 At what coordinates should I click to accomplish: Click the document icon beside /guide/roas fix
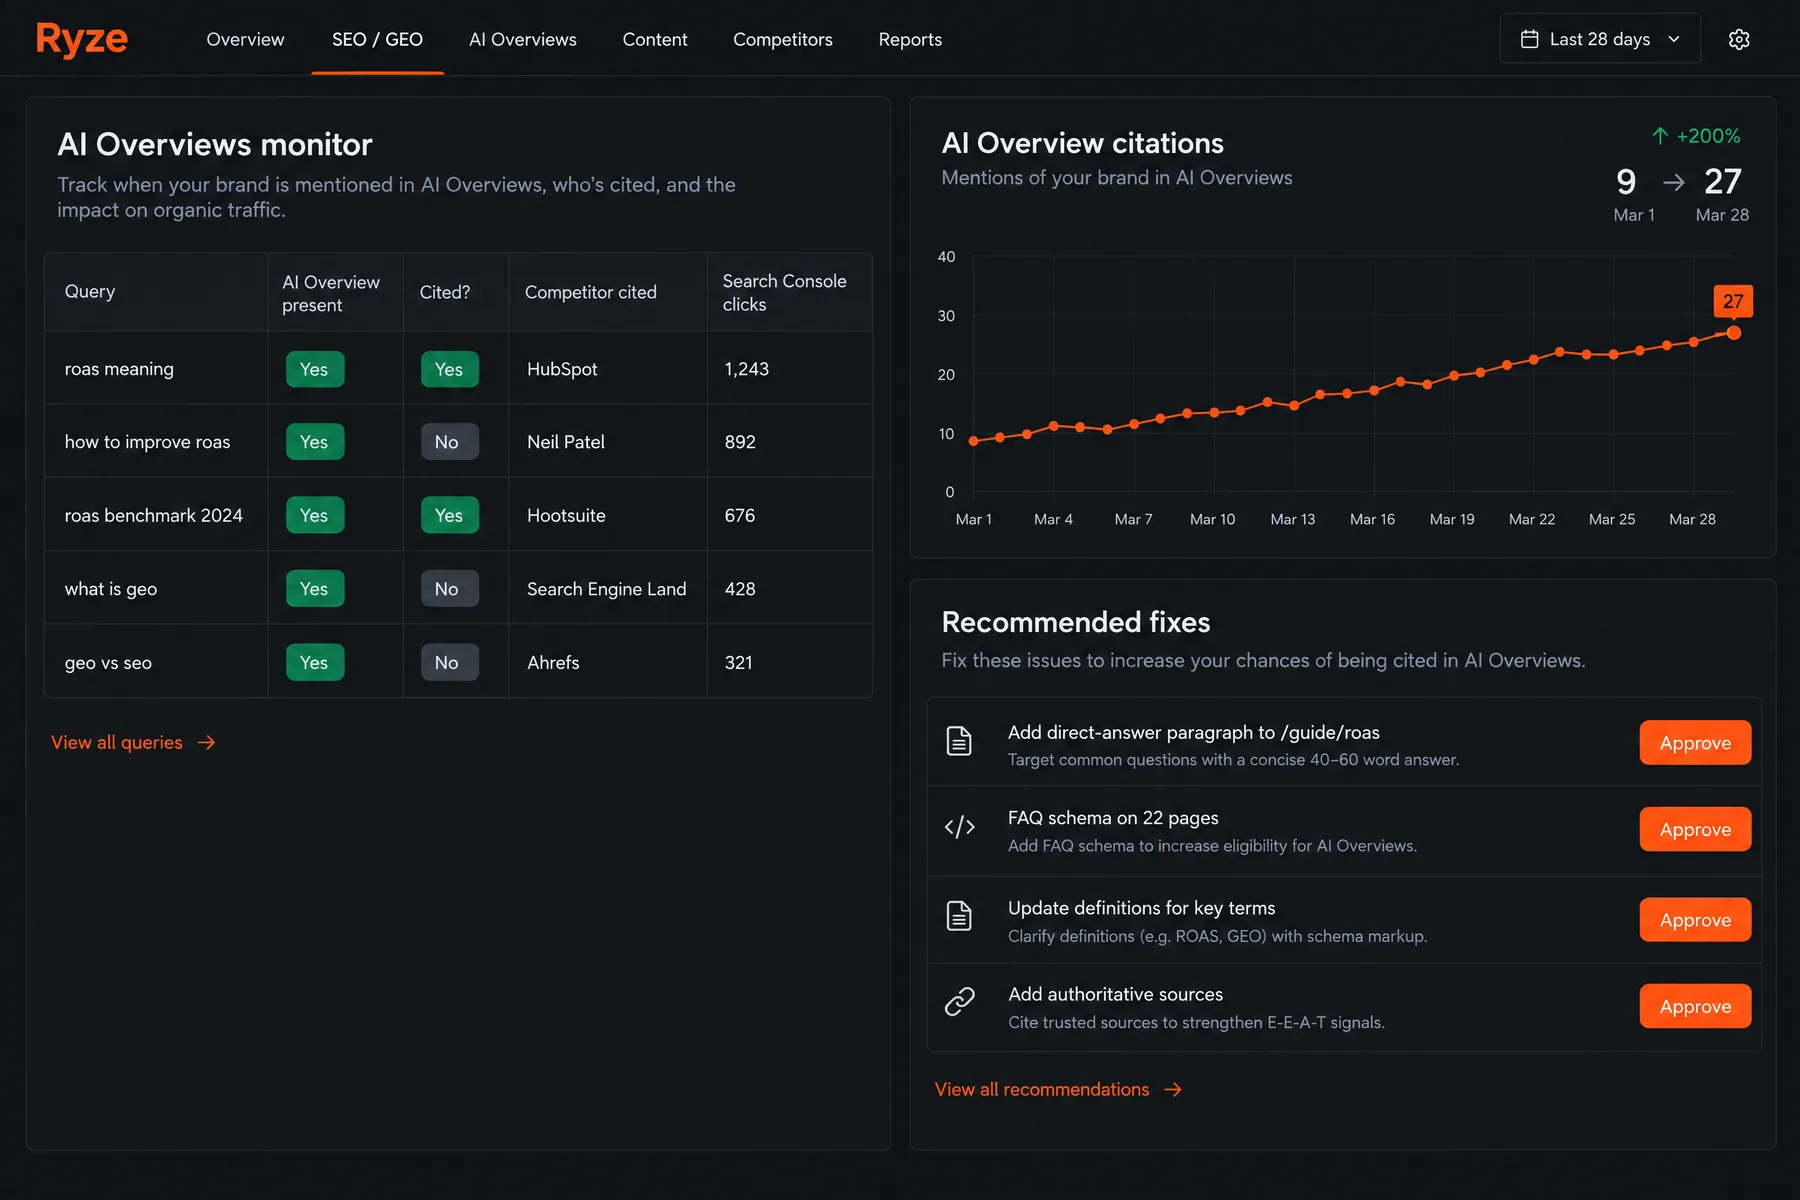click(959, 741)
